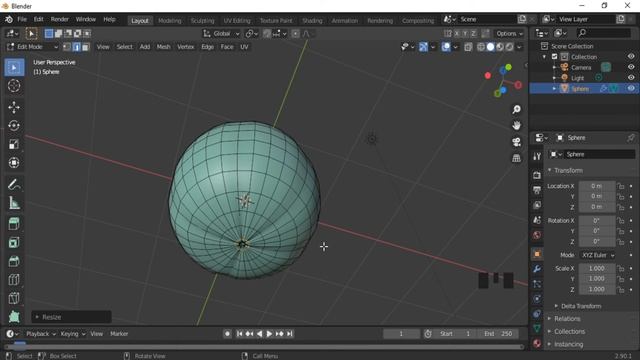
Task: Activate the Knife tool
Action: click(14, 298)
